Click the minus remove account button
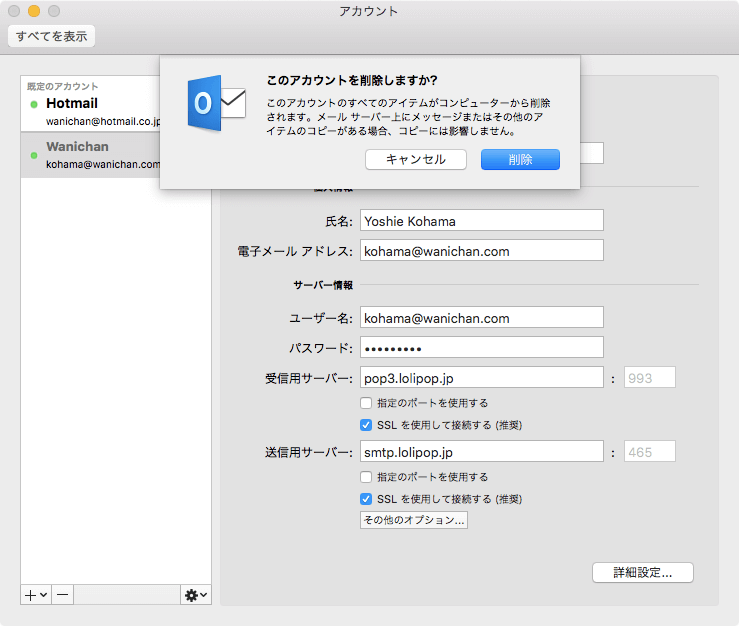739x626 pixels. click(x=62, y=595)
